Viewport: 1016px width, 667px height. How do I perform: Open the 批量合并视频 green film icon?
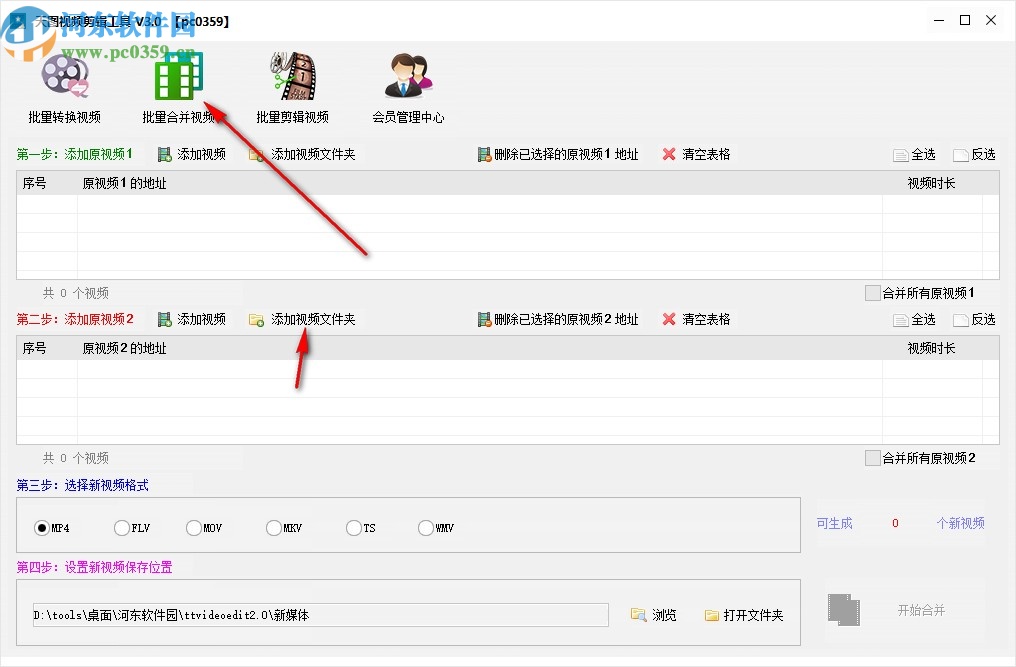(x=179, y=76)
